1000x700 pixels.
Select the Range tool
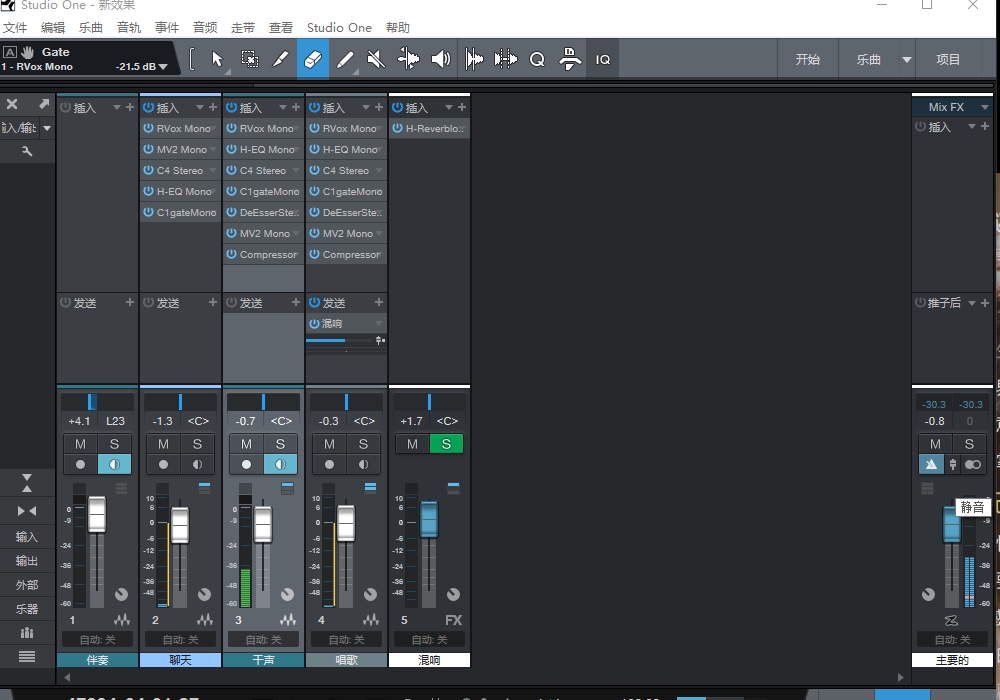point(249,59)
